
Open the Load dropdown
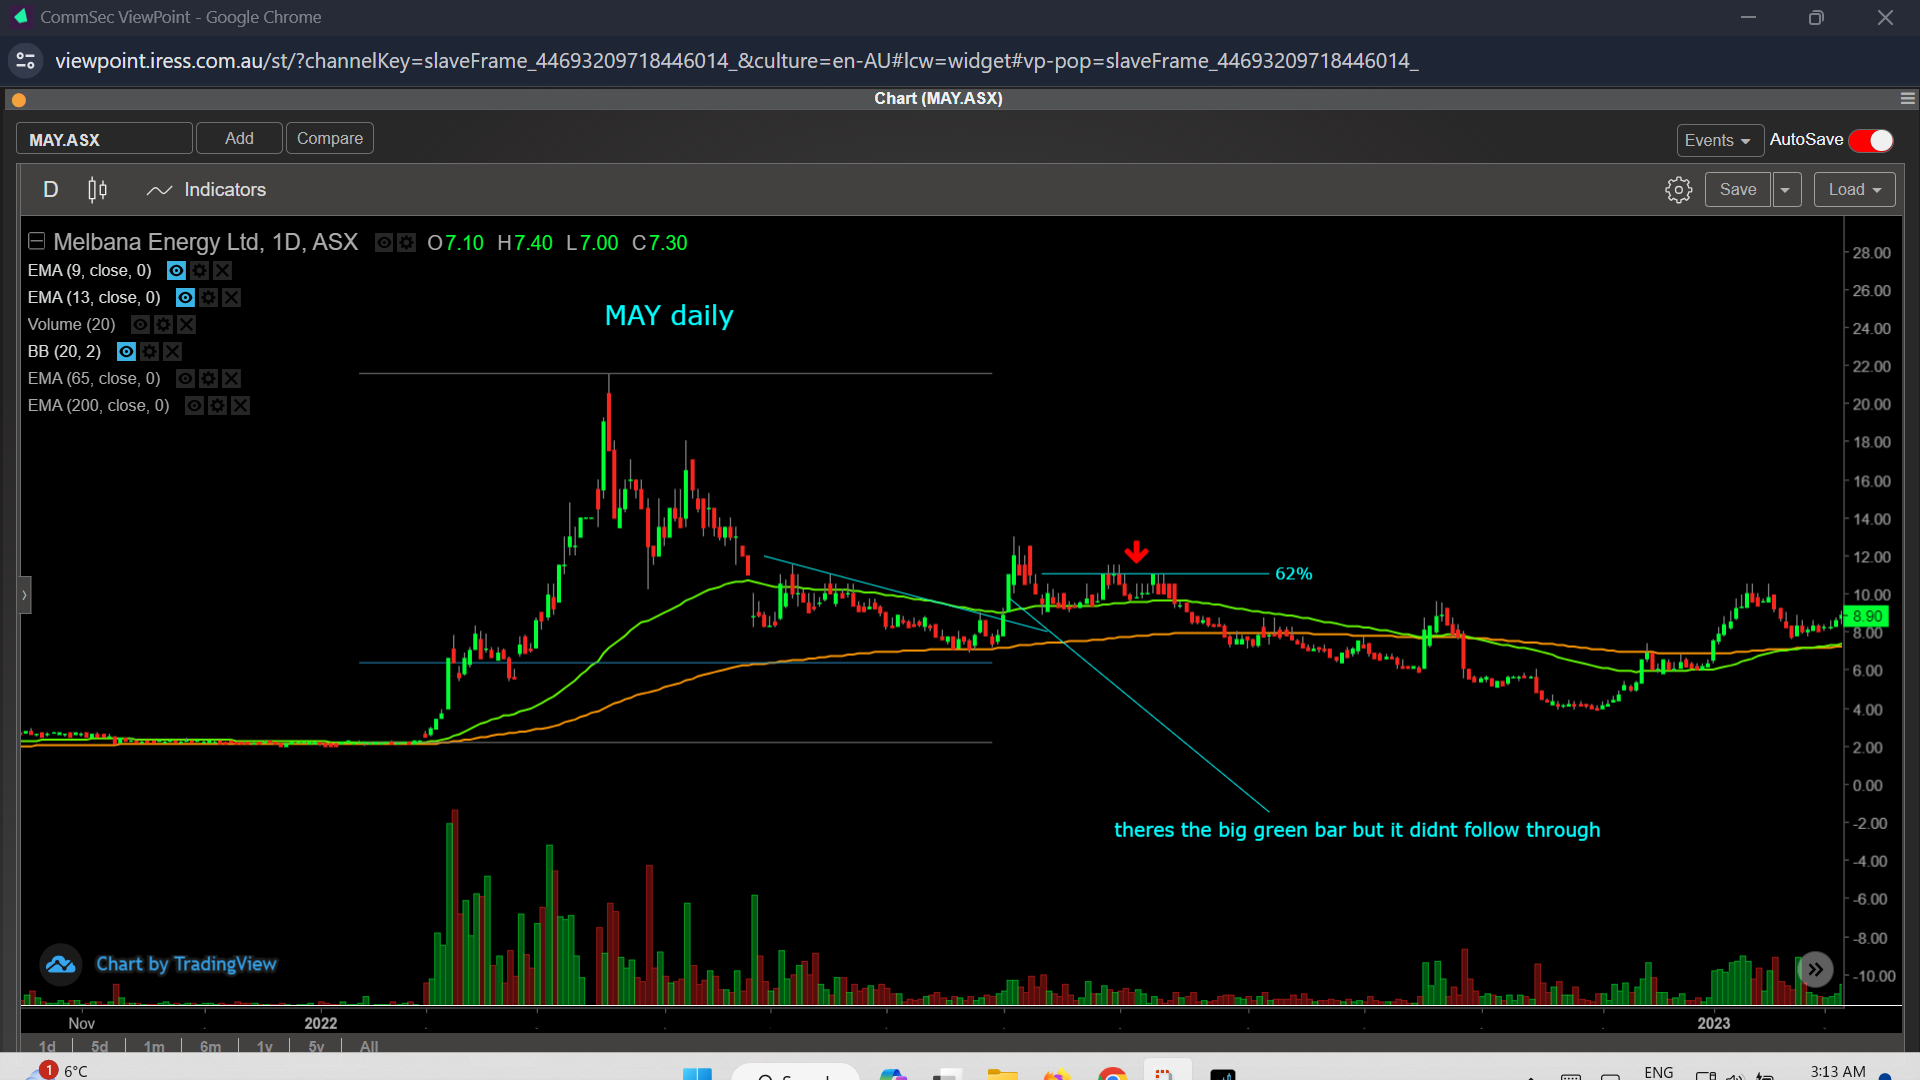(1854, 190)
